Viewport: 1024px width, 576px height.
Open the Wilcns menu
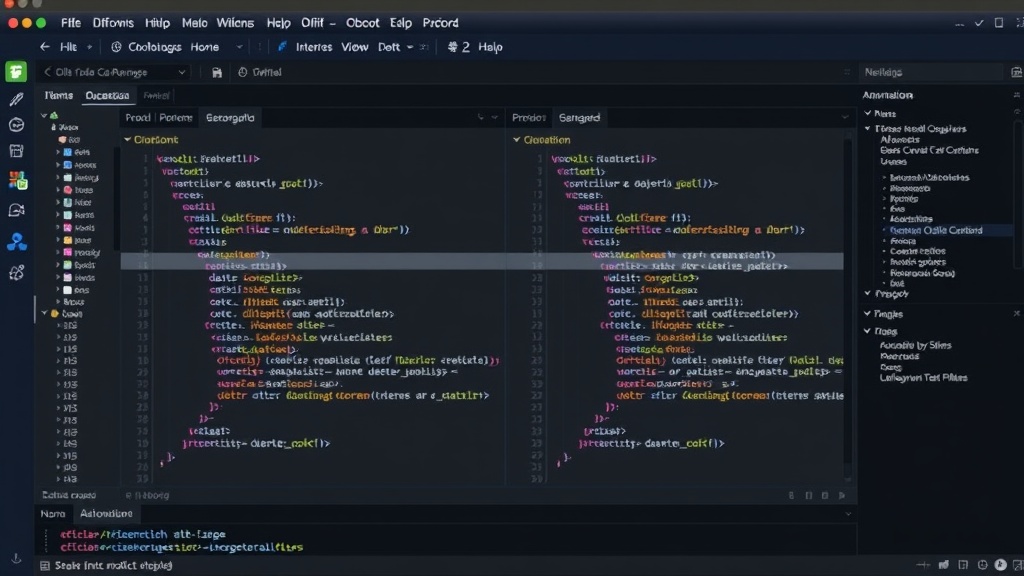pyautogui.click(x=235, y=23)
